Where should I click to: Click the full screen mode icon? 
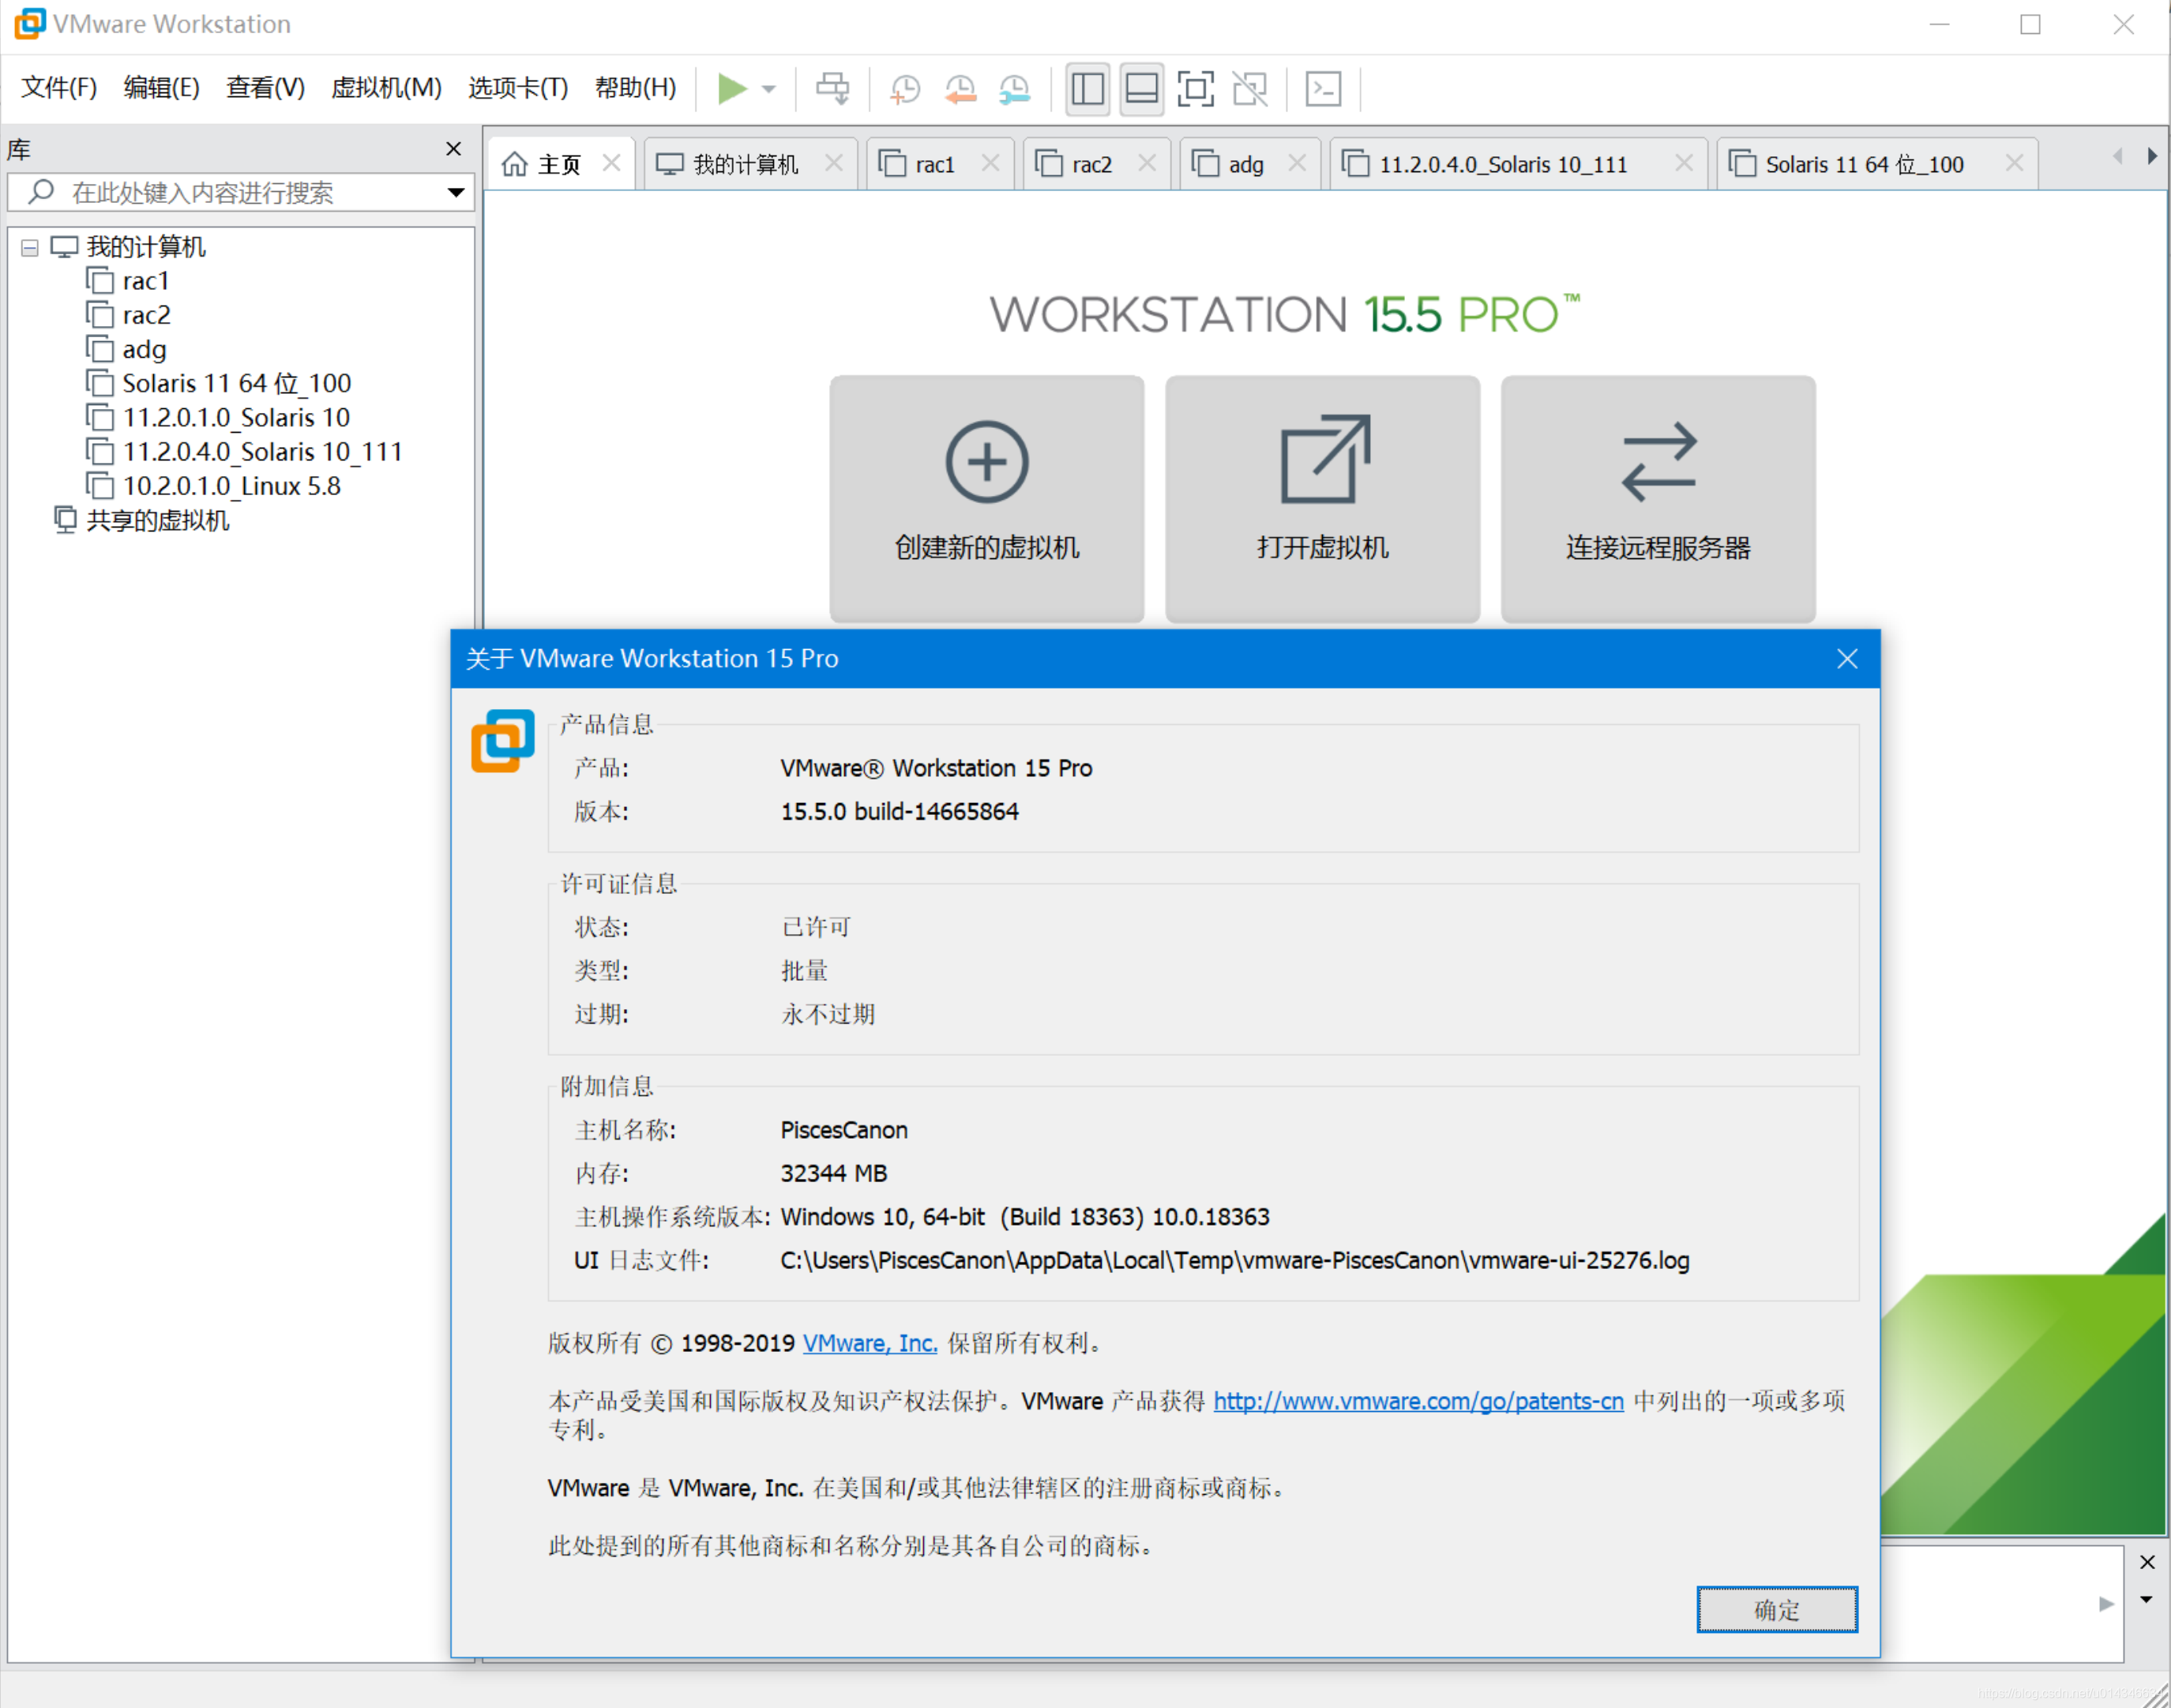point(1196,88)
